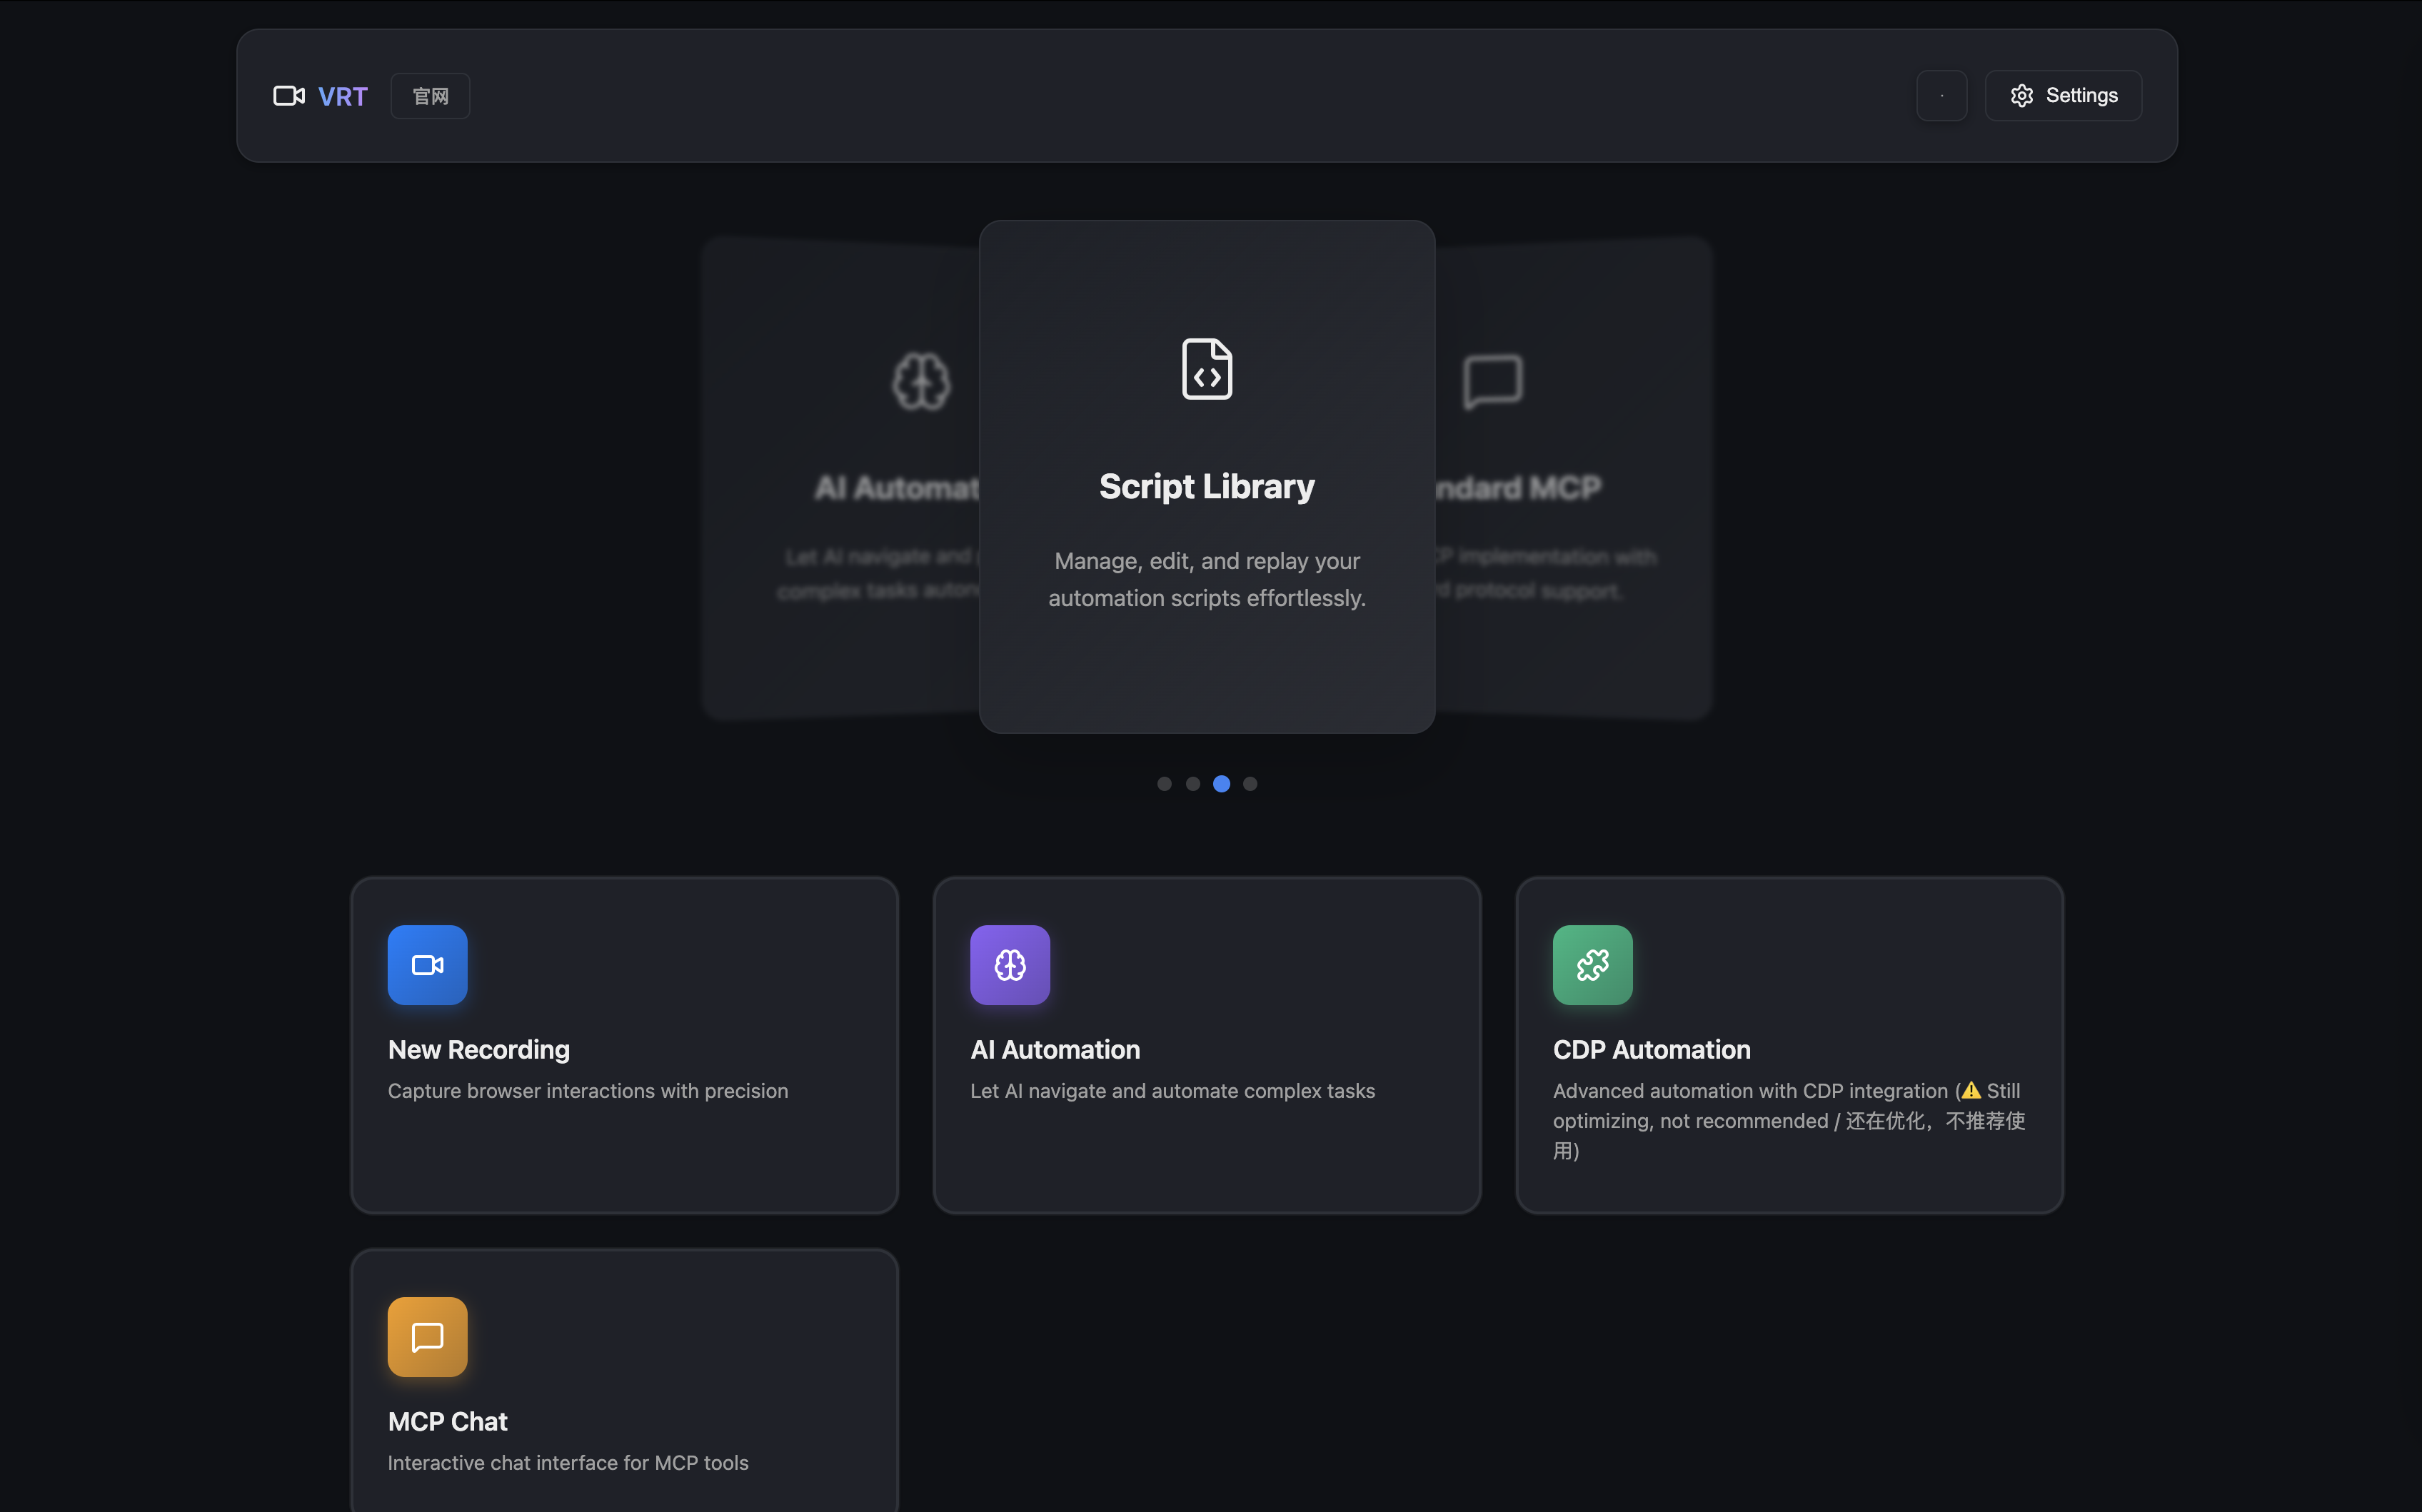2422x1512 pixels.
Task: Open the Script Library carousel card
Action: coord(1207,486)
